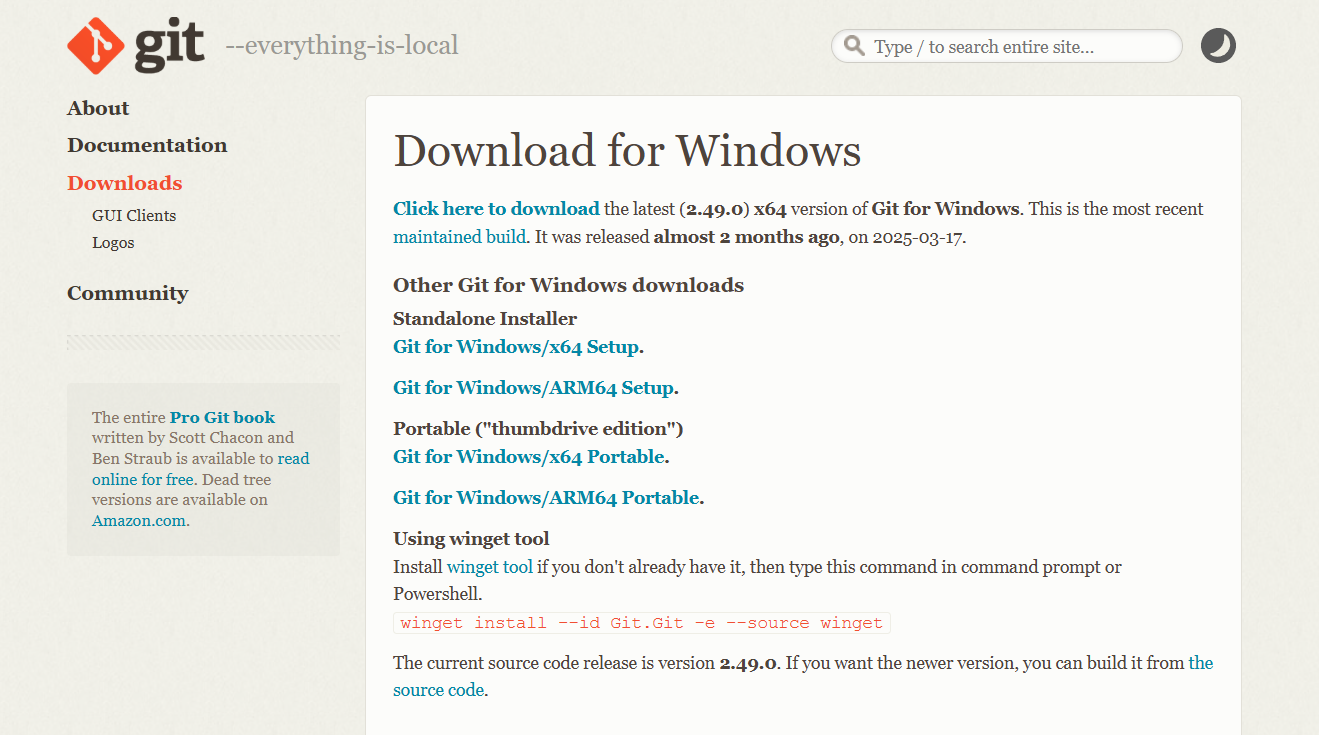Download Git for Windows/x64 Setup
The width and height of the screenshot is (1319, 735).
[516, 347]
